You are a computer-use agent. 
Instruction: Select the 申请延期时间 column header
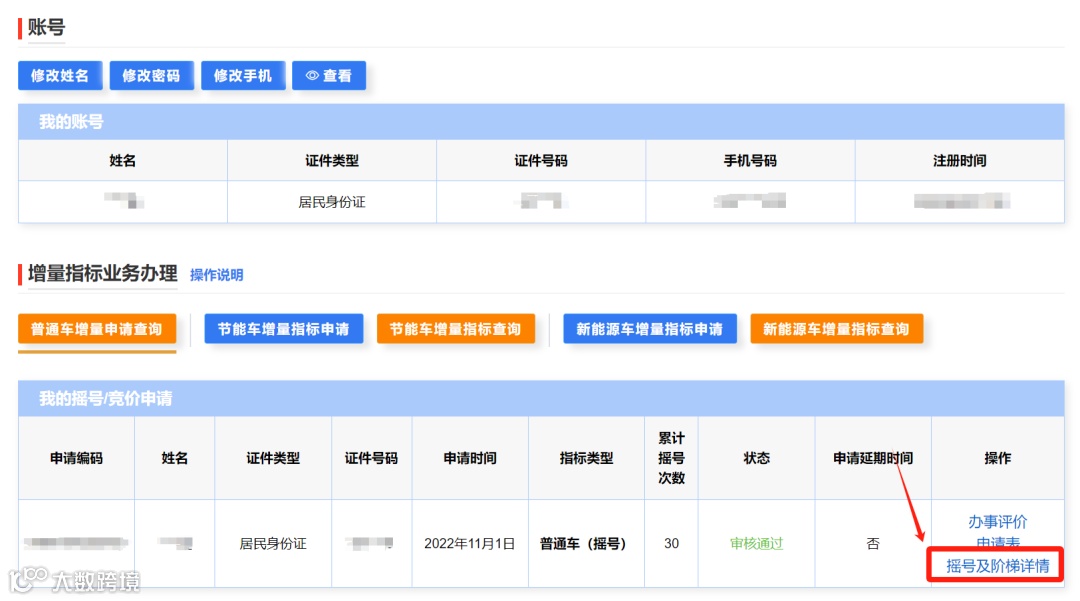coord(873,458)
